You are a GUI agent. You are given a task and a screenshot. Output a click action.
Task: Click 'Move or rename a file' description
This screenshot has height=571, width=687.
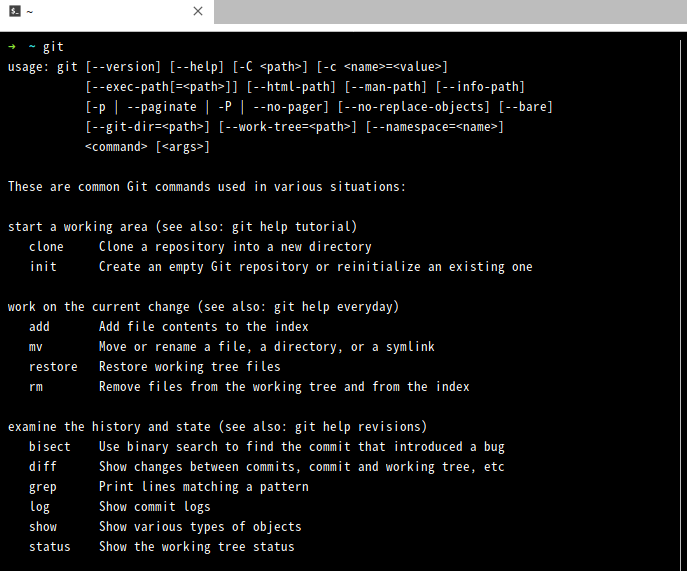[266, 347]
